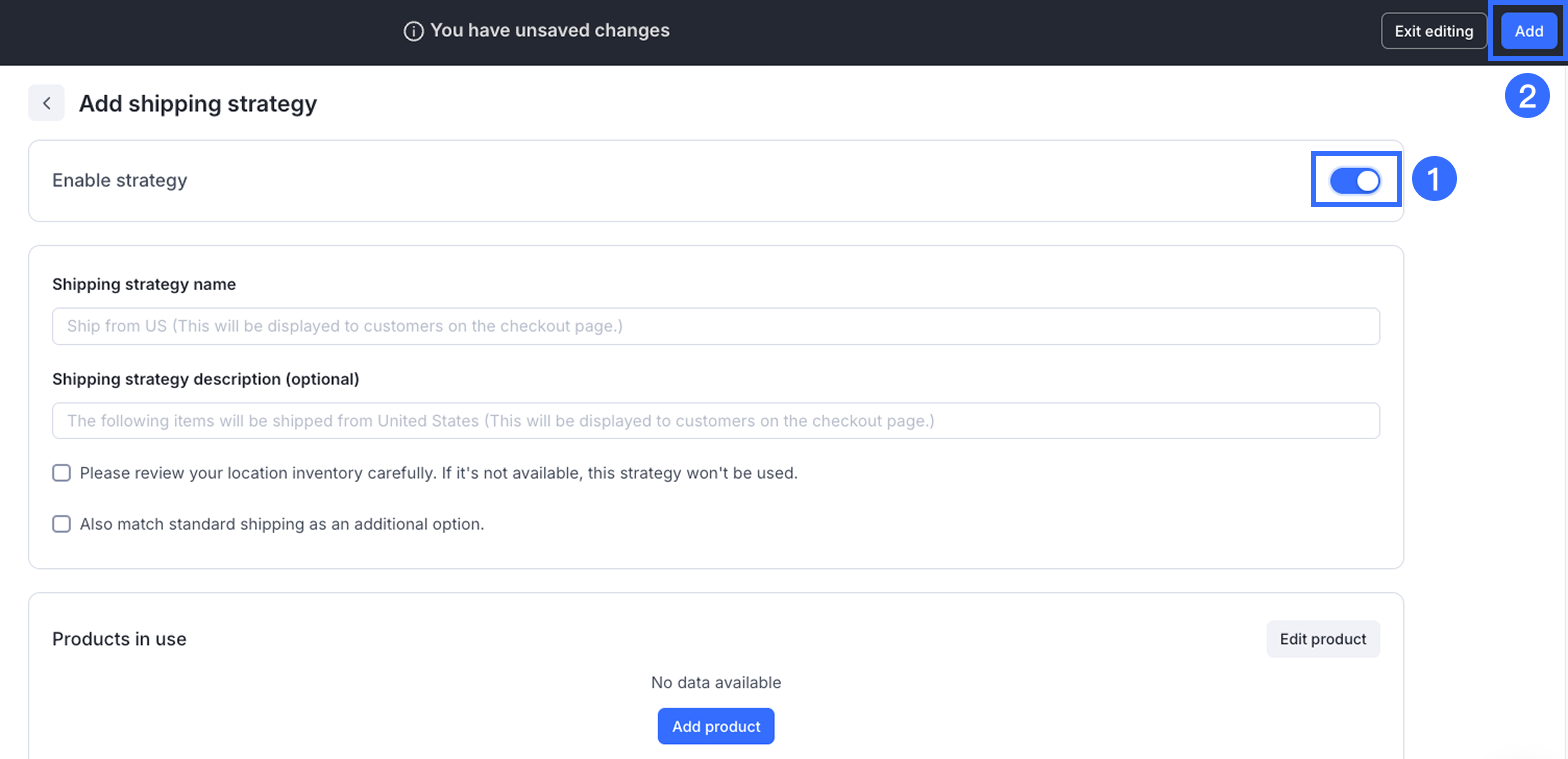This screenshot has height=759, width=1568.
Task: Click the "Please review your location inventory" label
Action: pos(438,473)
